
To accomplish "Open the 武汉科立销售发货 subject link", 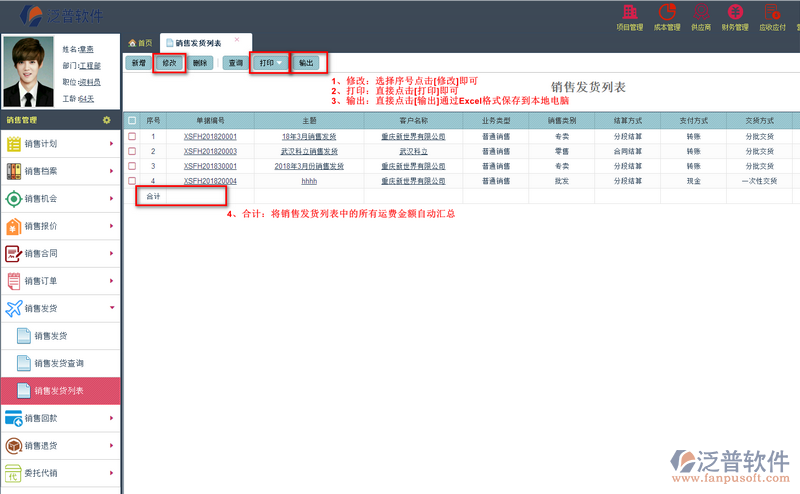I will click(309, 152).
